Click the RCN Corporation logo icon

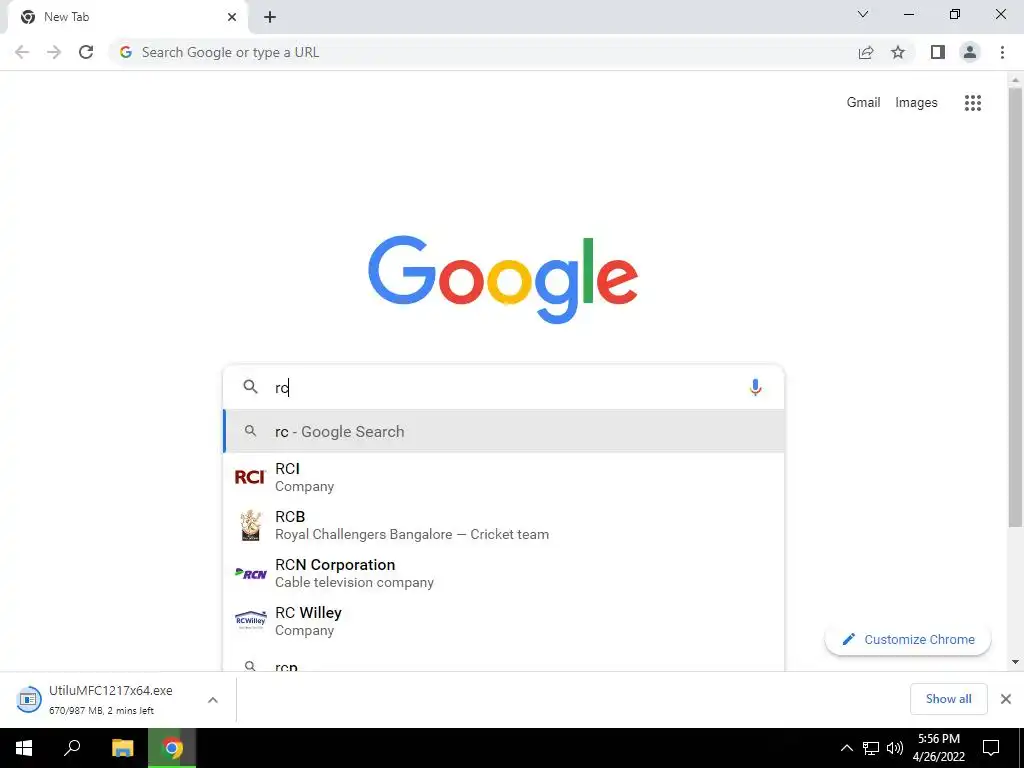click(x=251, y=573)
